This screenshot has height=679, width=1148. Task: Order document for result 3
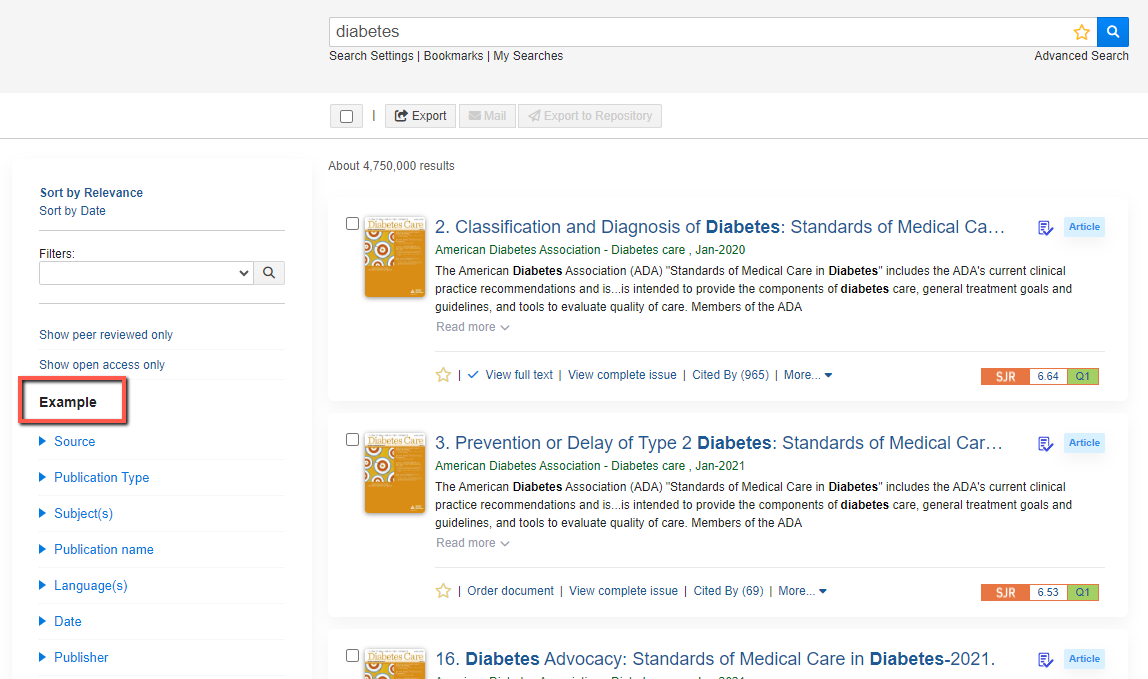pos(510,591)
